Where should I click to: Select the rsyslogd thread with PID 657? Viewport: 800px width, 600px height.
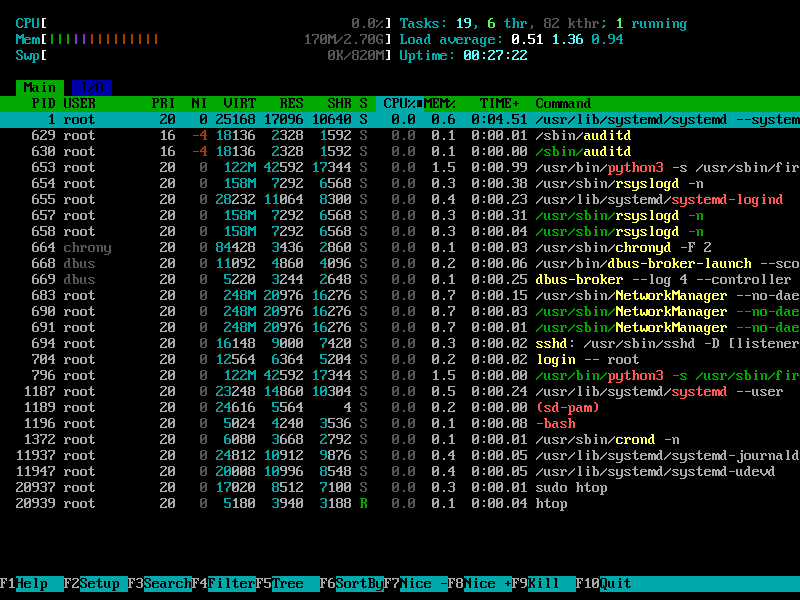coord(400,215)
